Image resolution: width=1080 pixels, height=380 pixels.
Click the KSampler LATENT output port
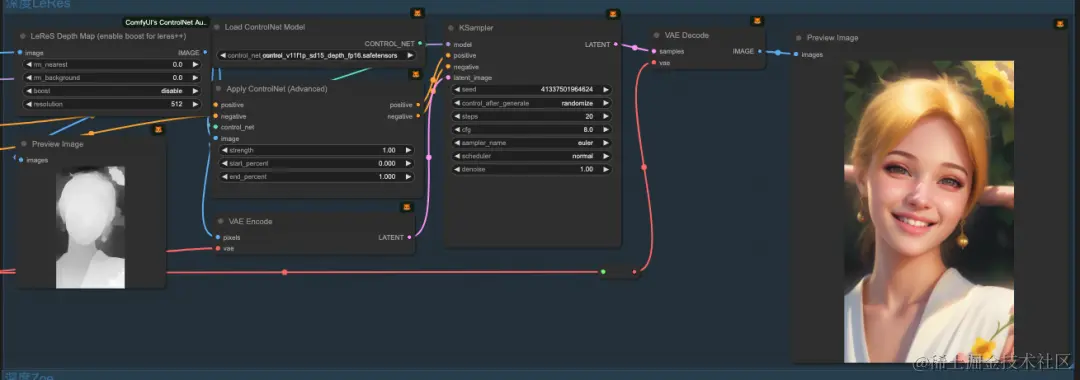616,44
